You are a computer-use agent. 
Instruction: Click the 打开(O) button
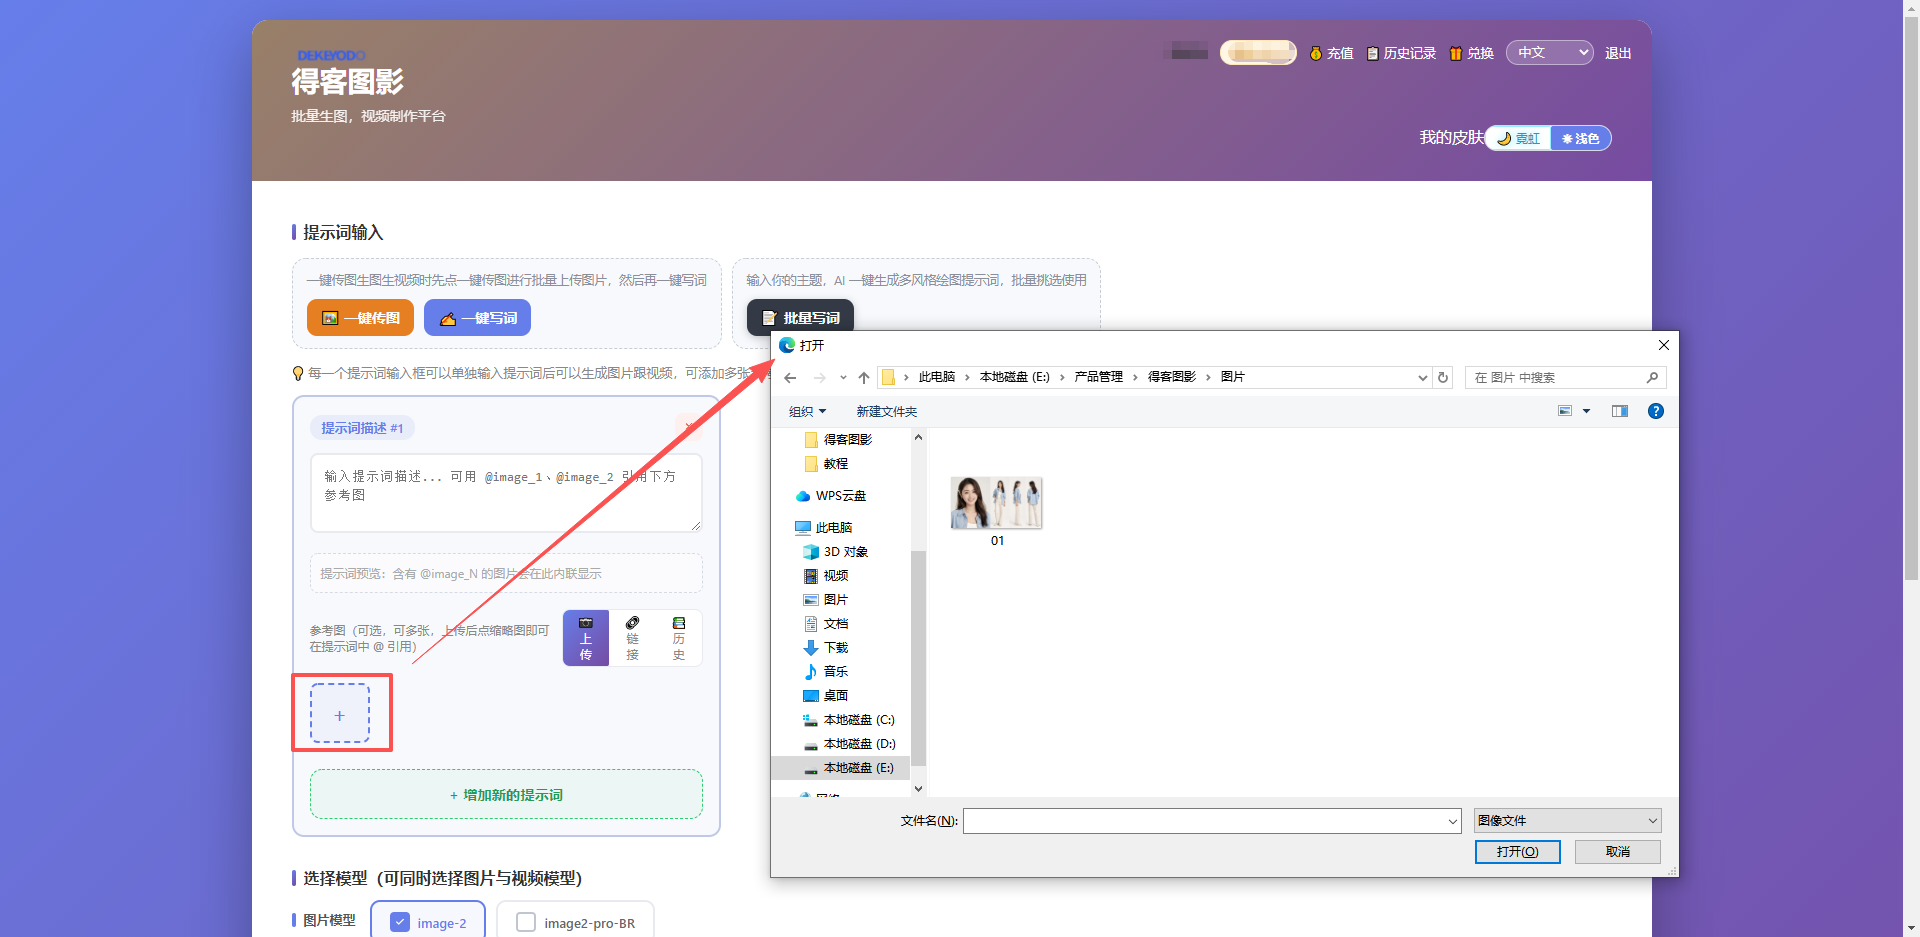1517,852
